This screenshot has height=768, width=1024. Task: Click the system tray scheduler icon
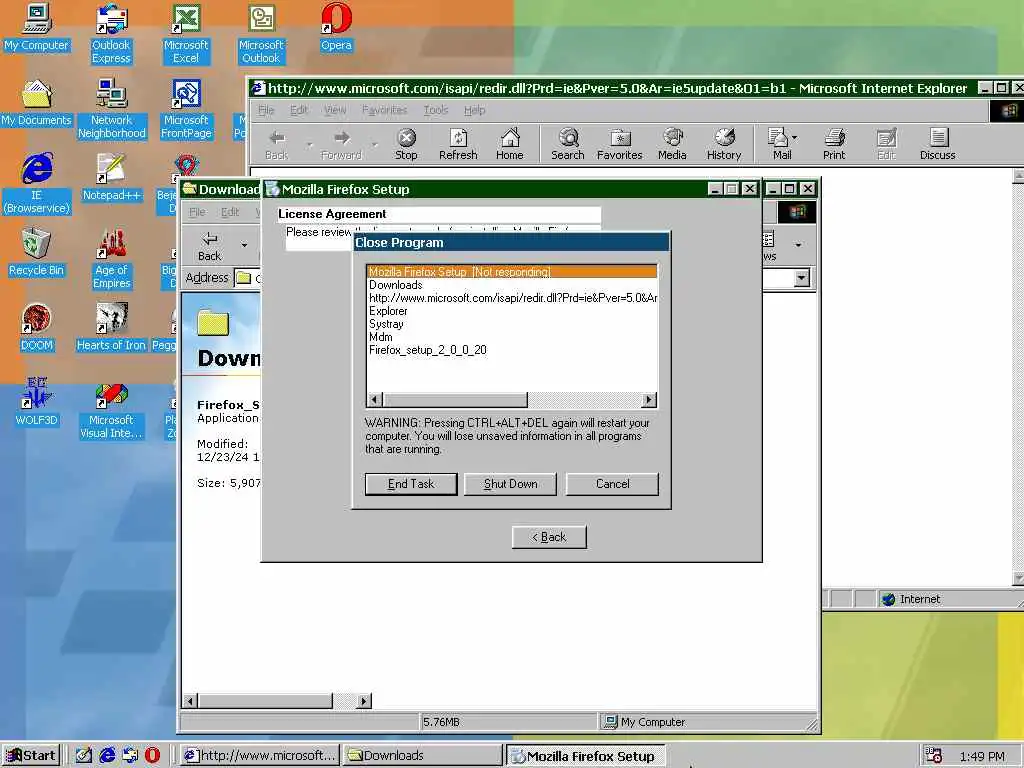pos(934,755)
